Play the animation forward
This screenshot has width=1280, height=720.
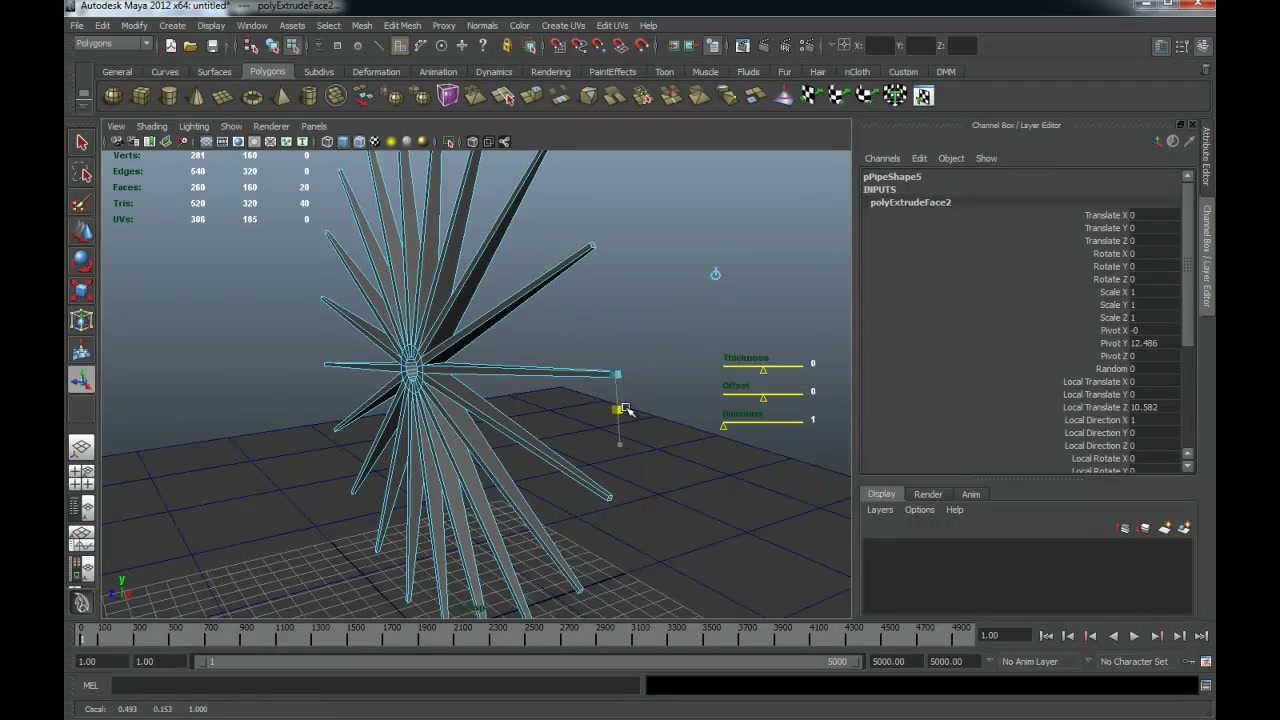tap(1134, 636)
